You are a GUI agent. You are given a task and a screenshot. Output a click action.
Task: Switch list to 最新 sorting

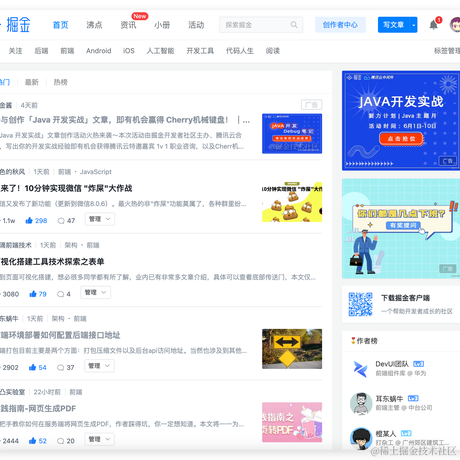coord(32,82)
